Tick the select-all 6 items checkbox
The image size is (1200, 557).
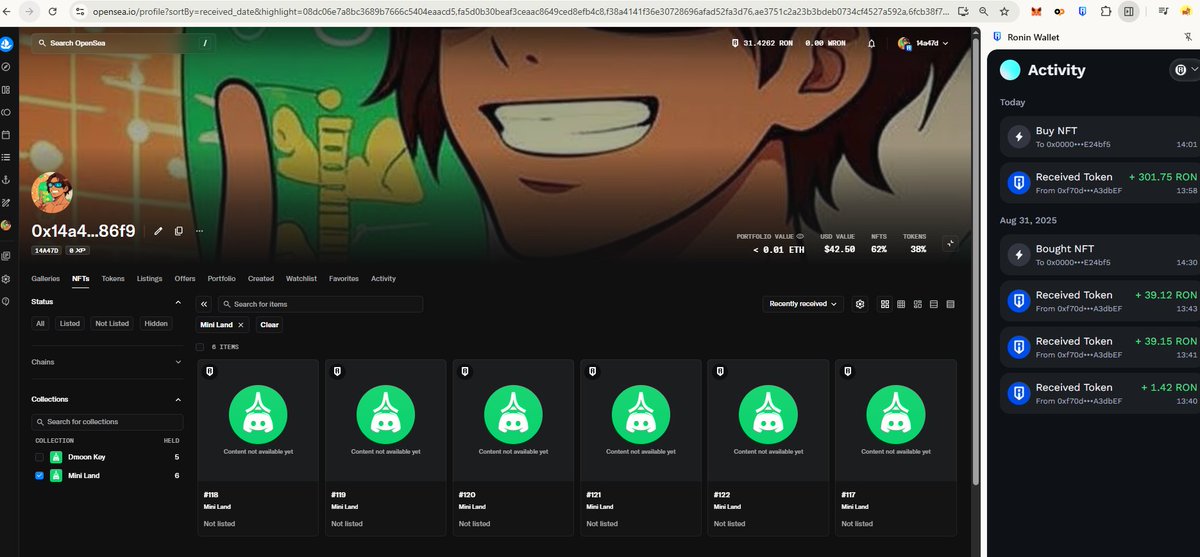point(200,347)
